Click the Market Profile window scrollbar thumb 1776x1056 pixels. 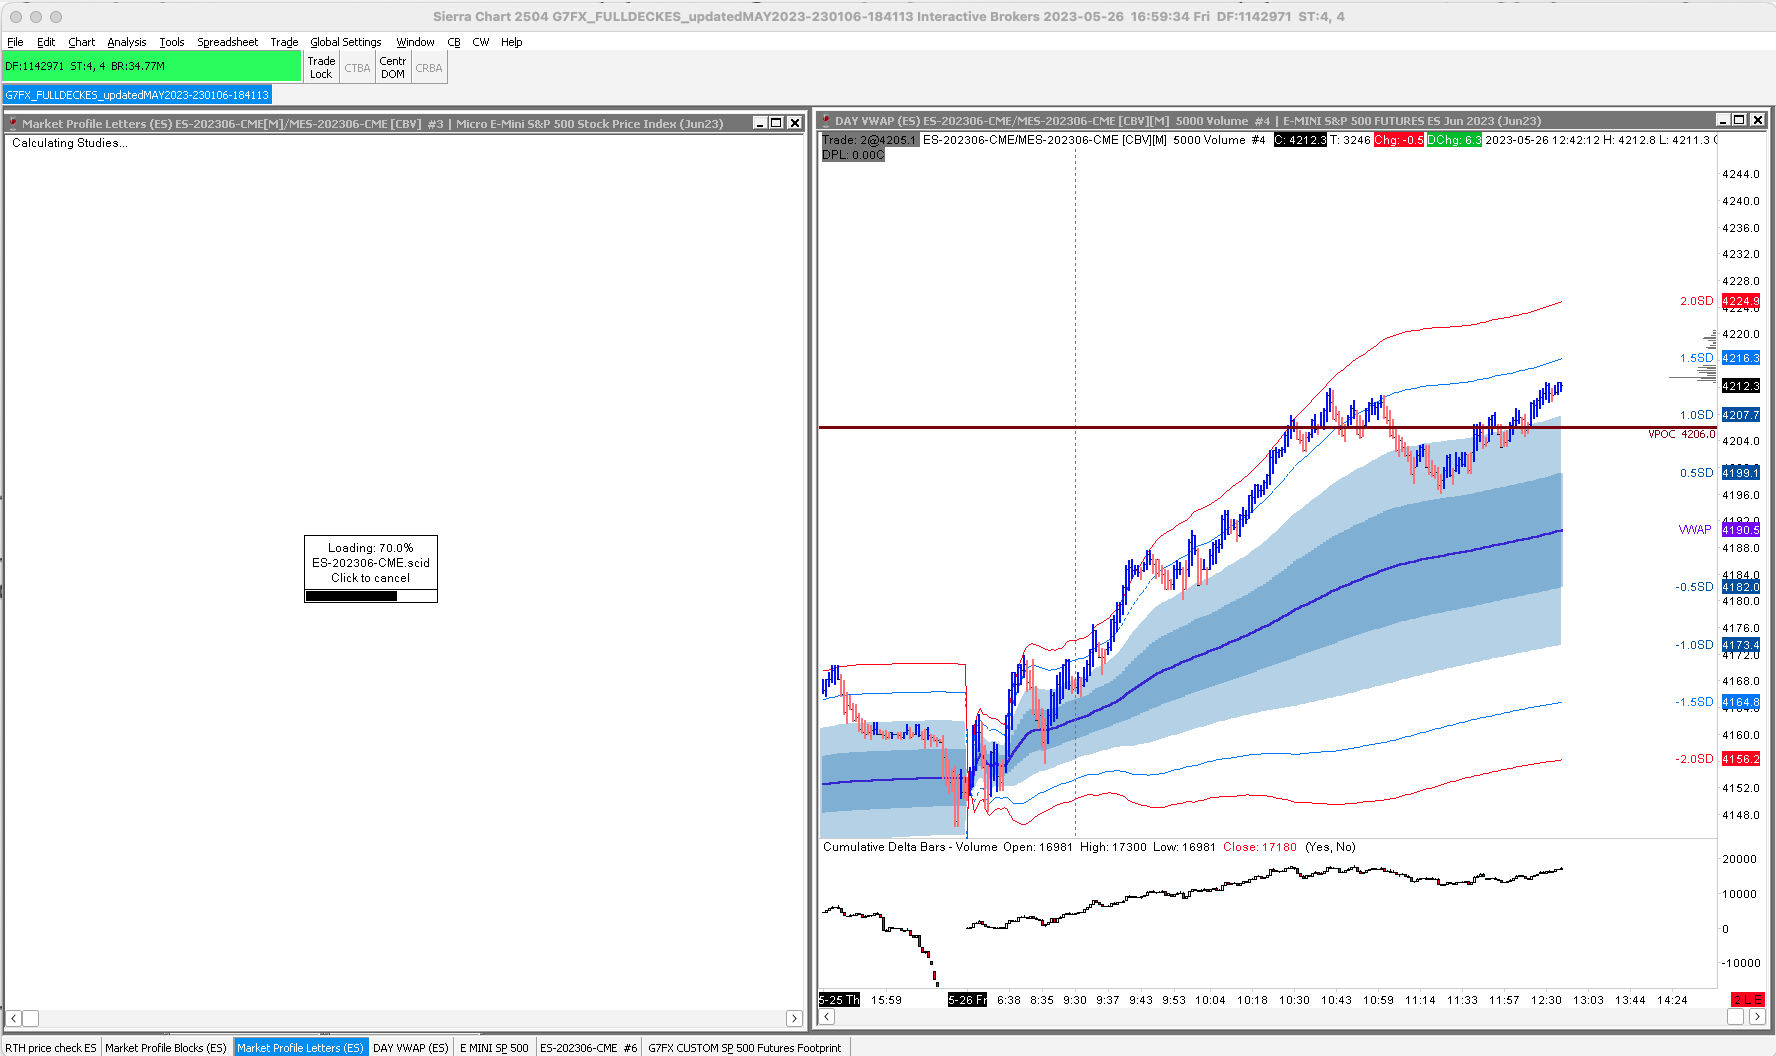(x=31, y=1018)
